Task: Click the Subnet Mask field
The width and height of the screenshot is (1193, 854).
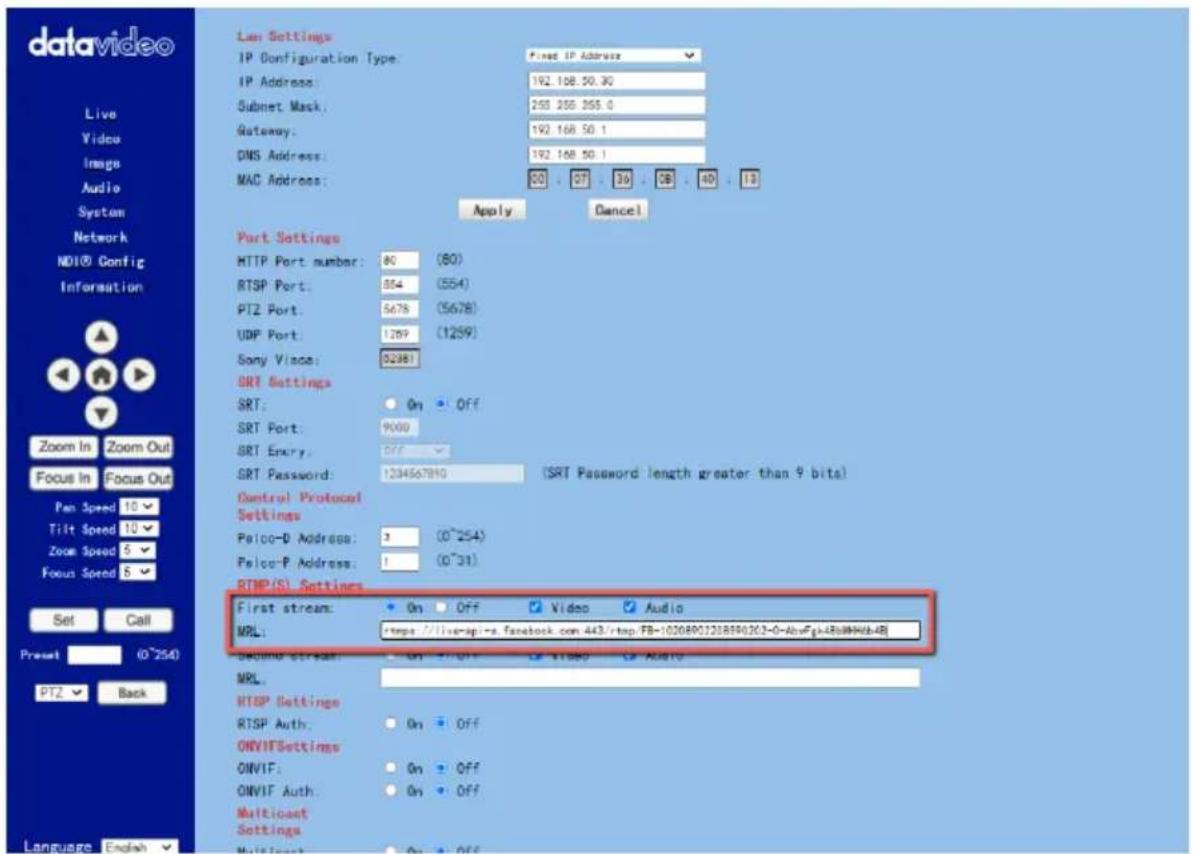Action: coord(616,105)
